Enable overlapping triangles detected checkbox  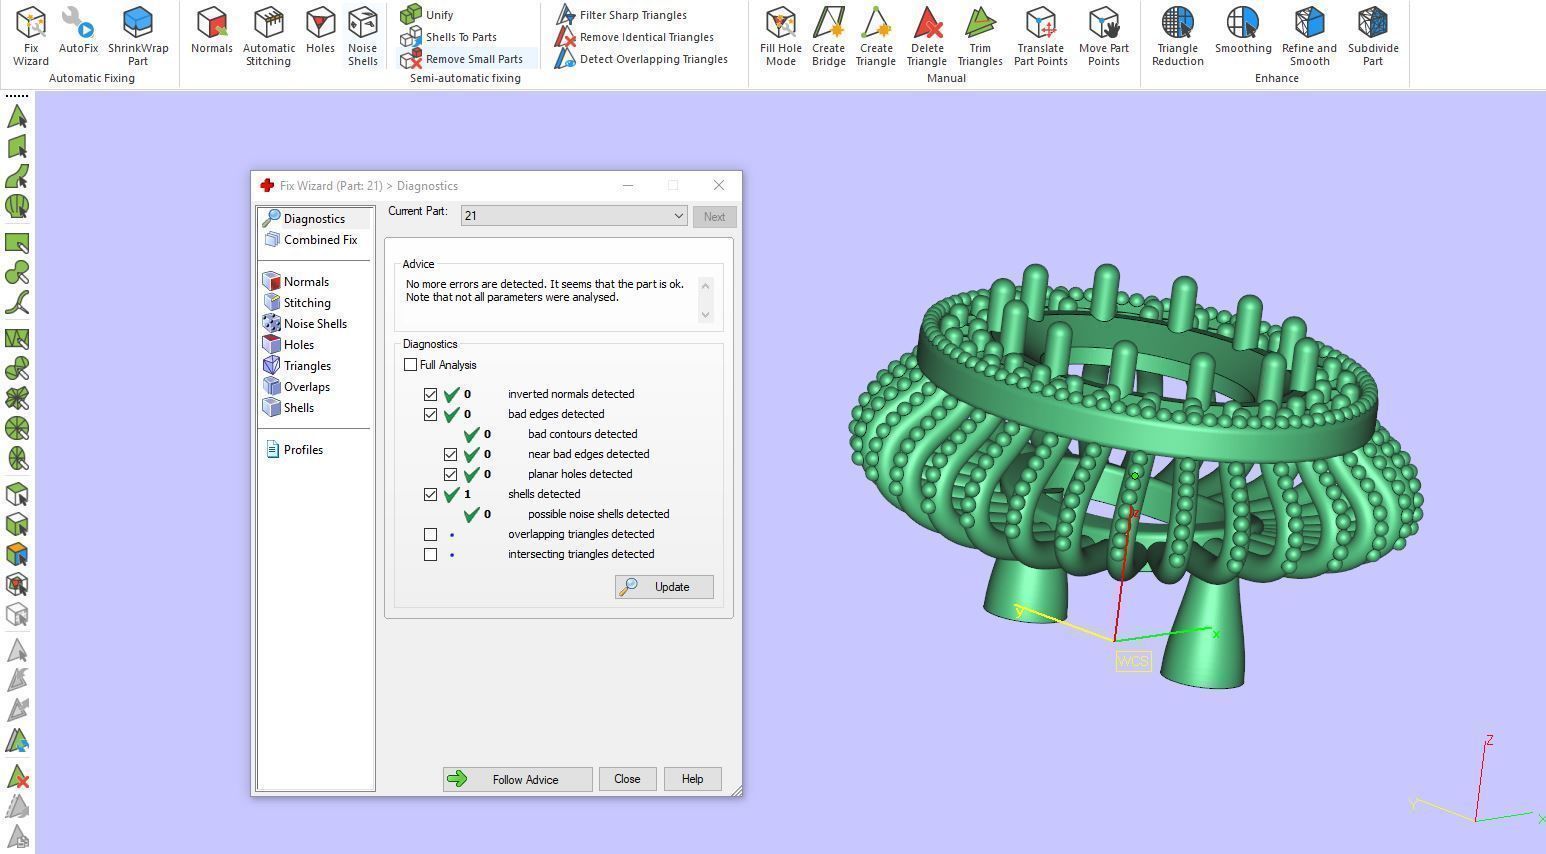pyautogui.click(x=431, y=534)
